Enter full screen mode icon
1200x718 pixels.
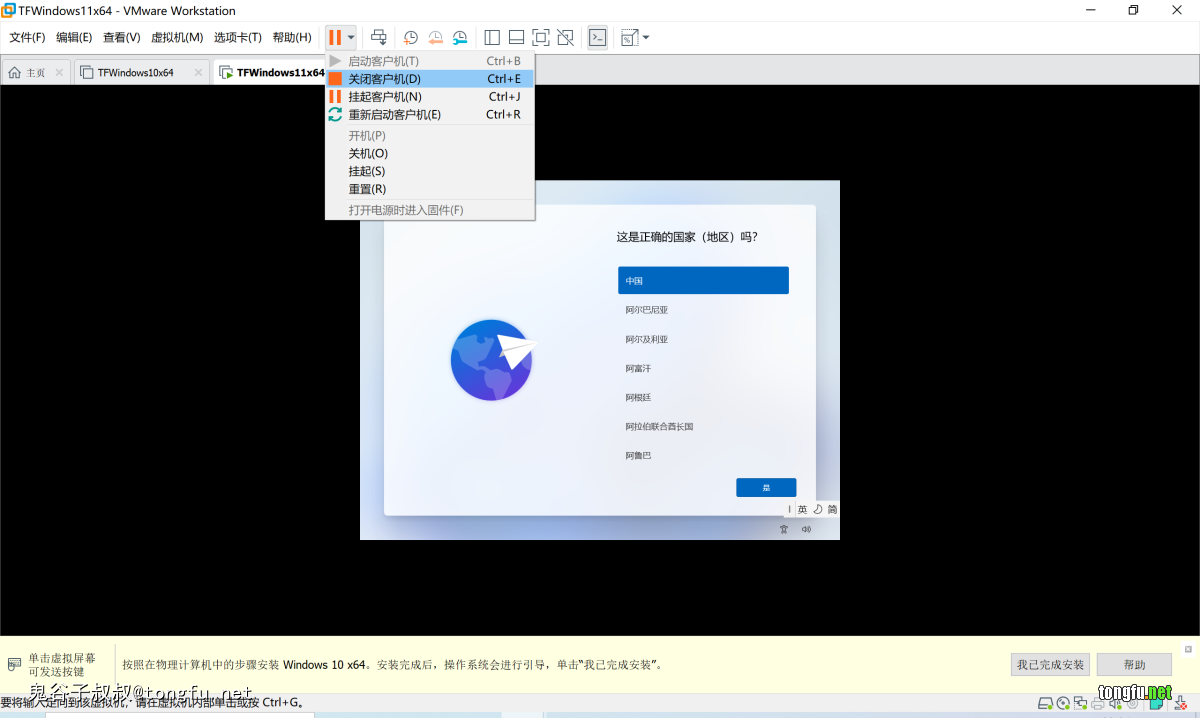tap(541, 38)
